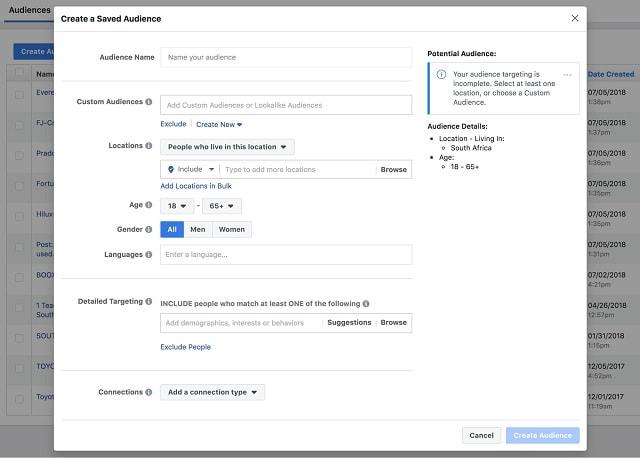Open the maximum age 65+ dropdown
The image size is (640, 458).
click(x=221, y=206)
